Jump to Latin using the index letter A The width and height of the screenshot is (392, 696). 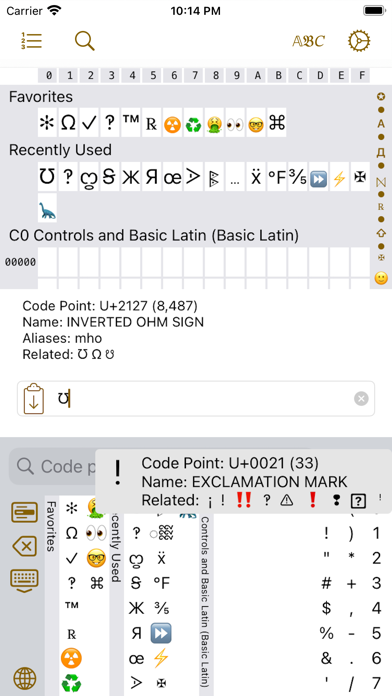click(x=380, y=124)
